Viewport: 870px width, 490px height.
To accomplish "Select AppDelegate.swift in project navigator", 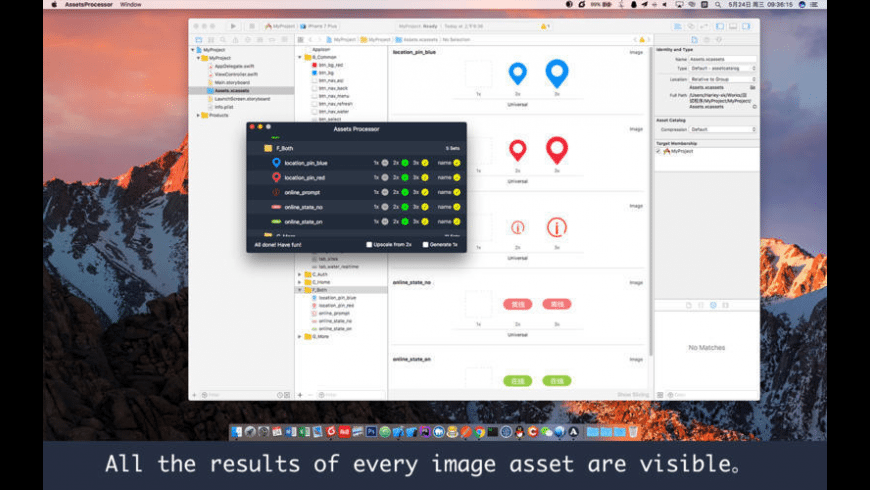I will [x=234, y=66].
